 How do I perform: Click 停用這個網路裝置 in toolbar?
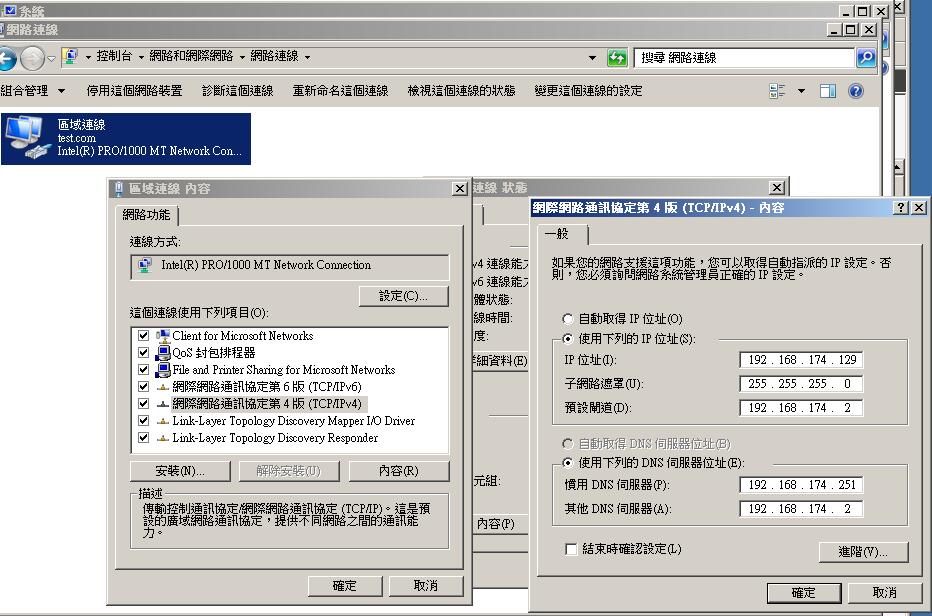134,91
